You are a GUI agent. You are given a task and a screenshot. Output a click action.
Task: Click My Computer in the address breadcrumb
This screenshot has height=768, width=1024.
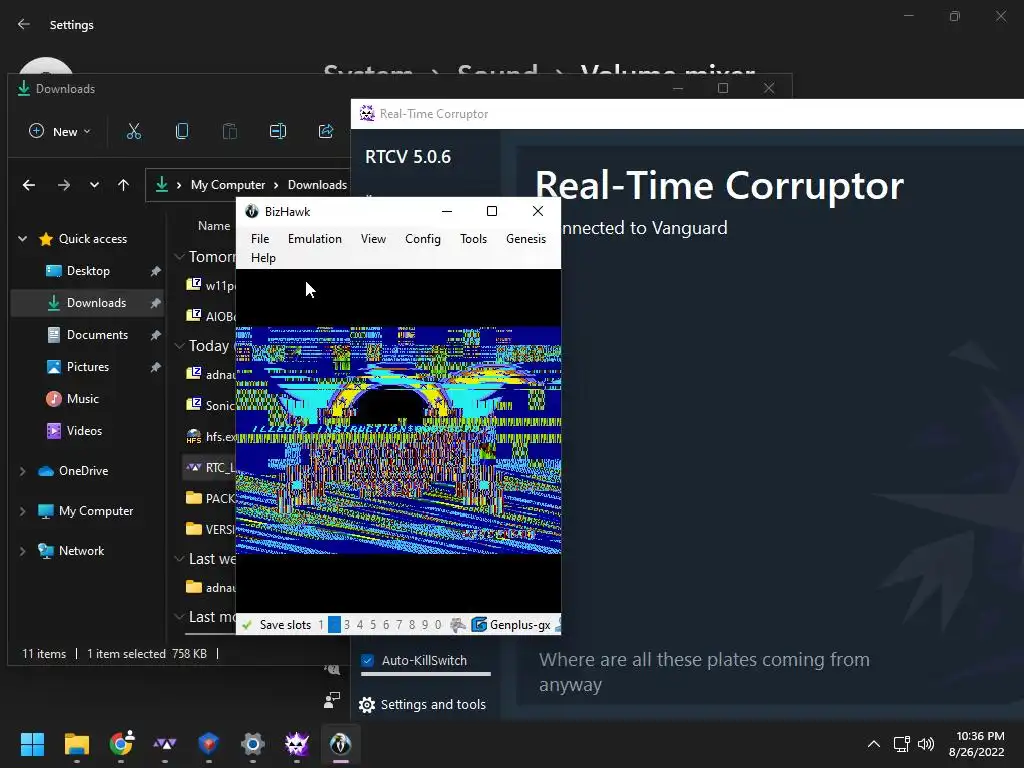click(228, 185)
